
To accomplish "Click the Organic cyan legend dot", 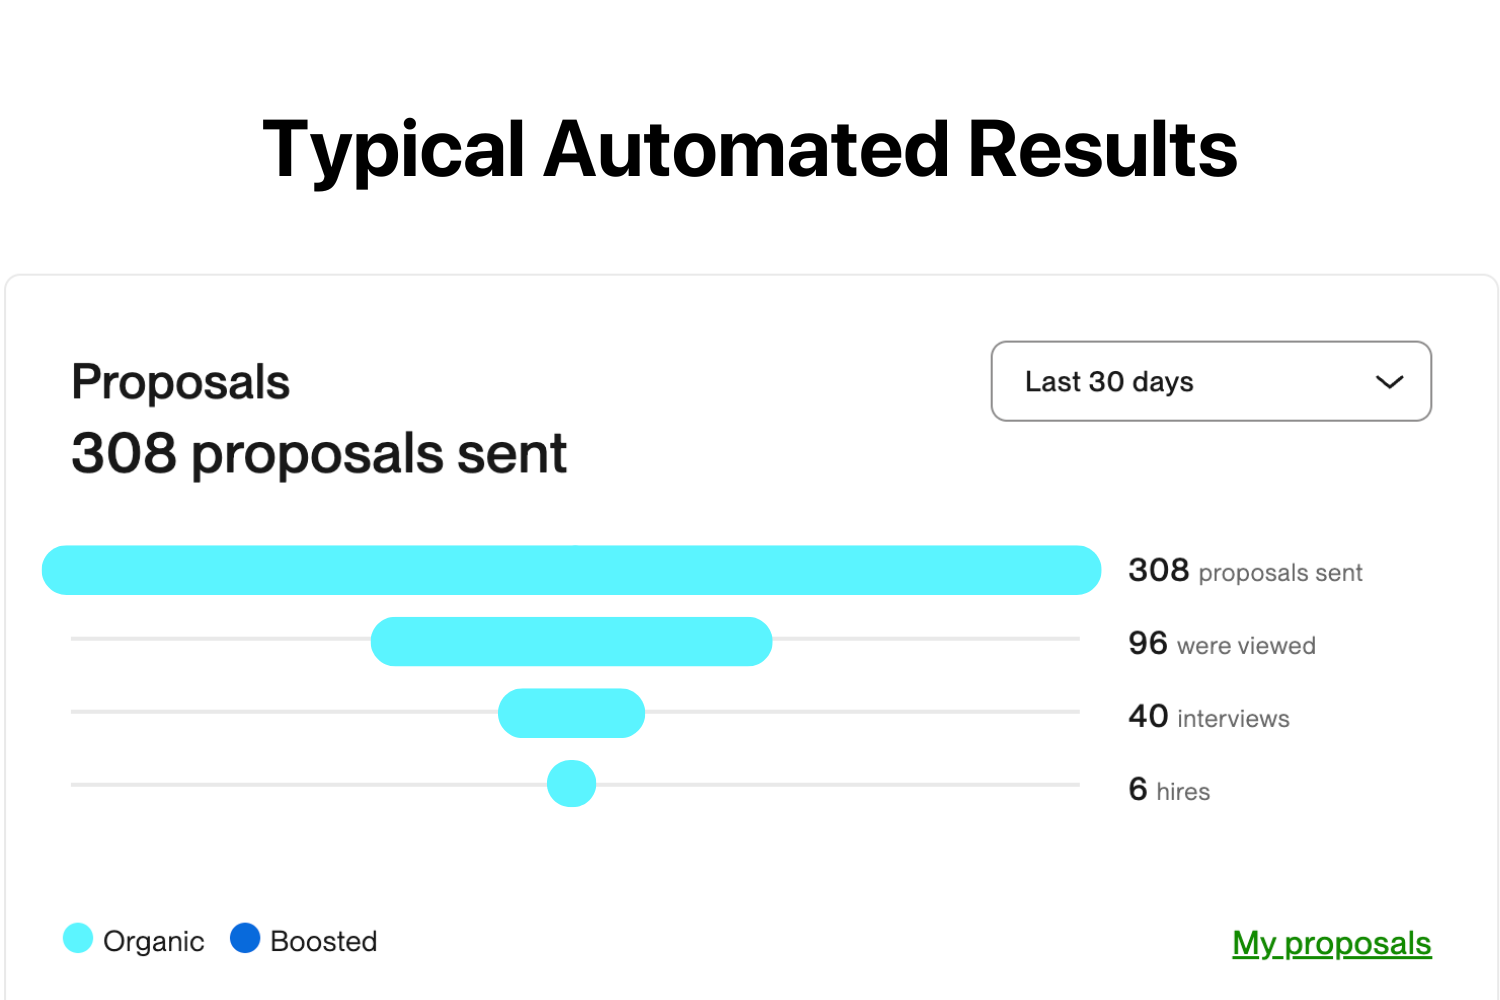I will [78, 938].
